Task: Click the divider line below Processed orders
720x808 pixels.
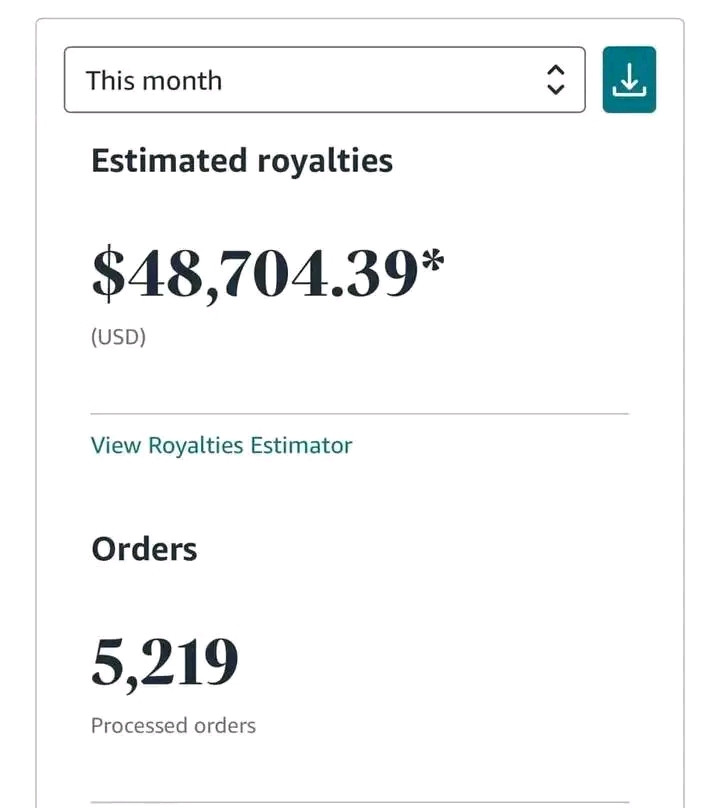Action: point(360,802)
